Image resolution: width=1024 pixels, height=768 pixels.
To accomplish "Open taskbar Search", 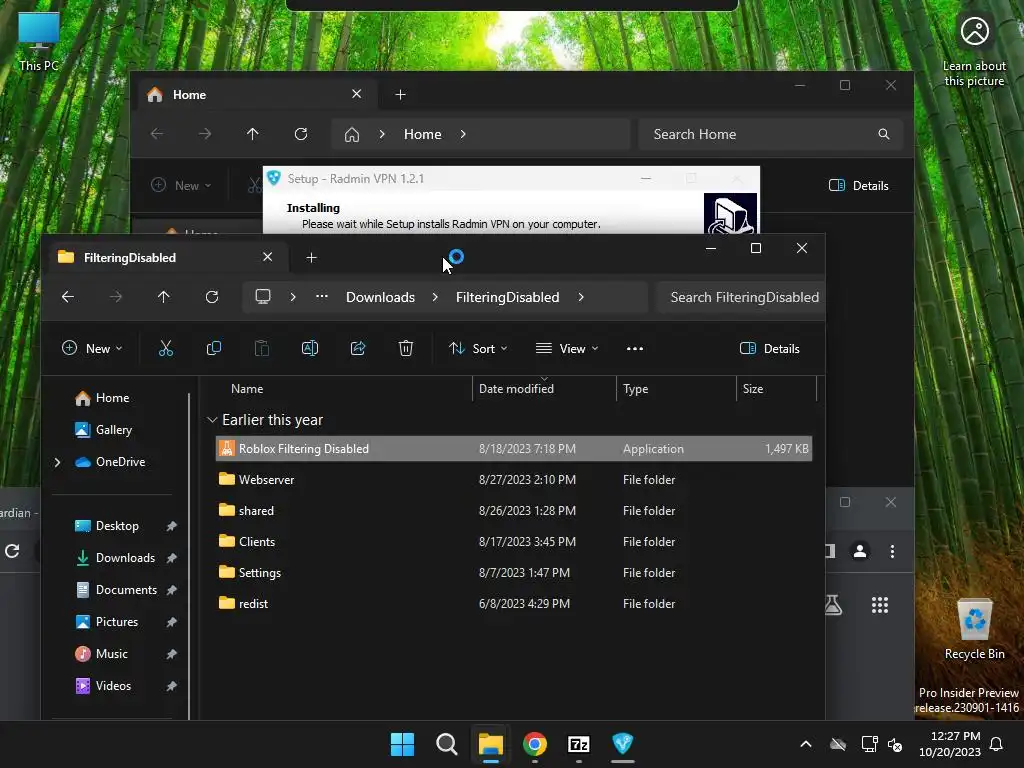I will 447,744.
